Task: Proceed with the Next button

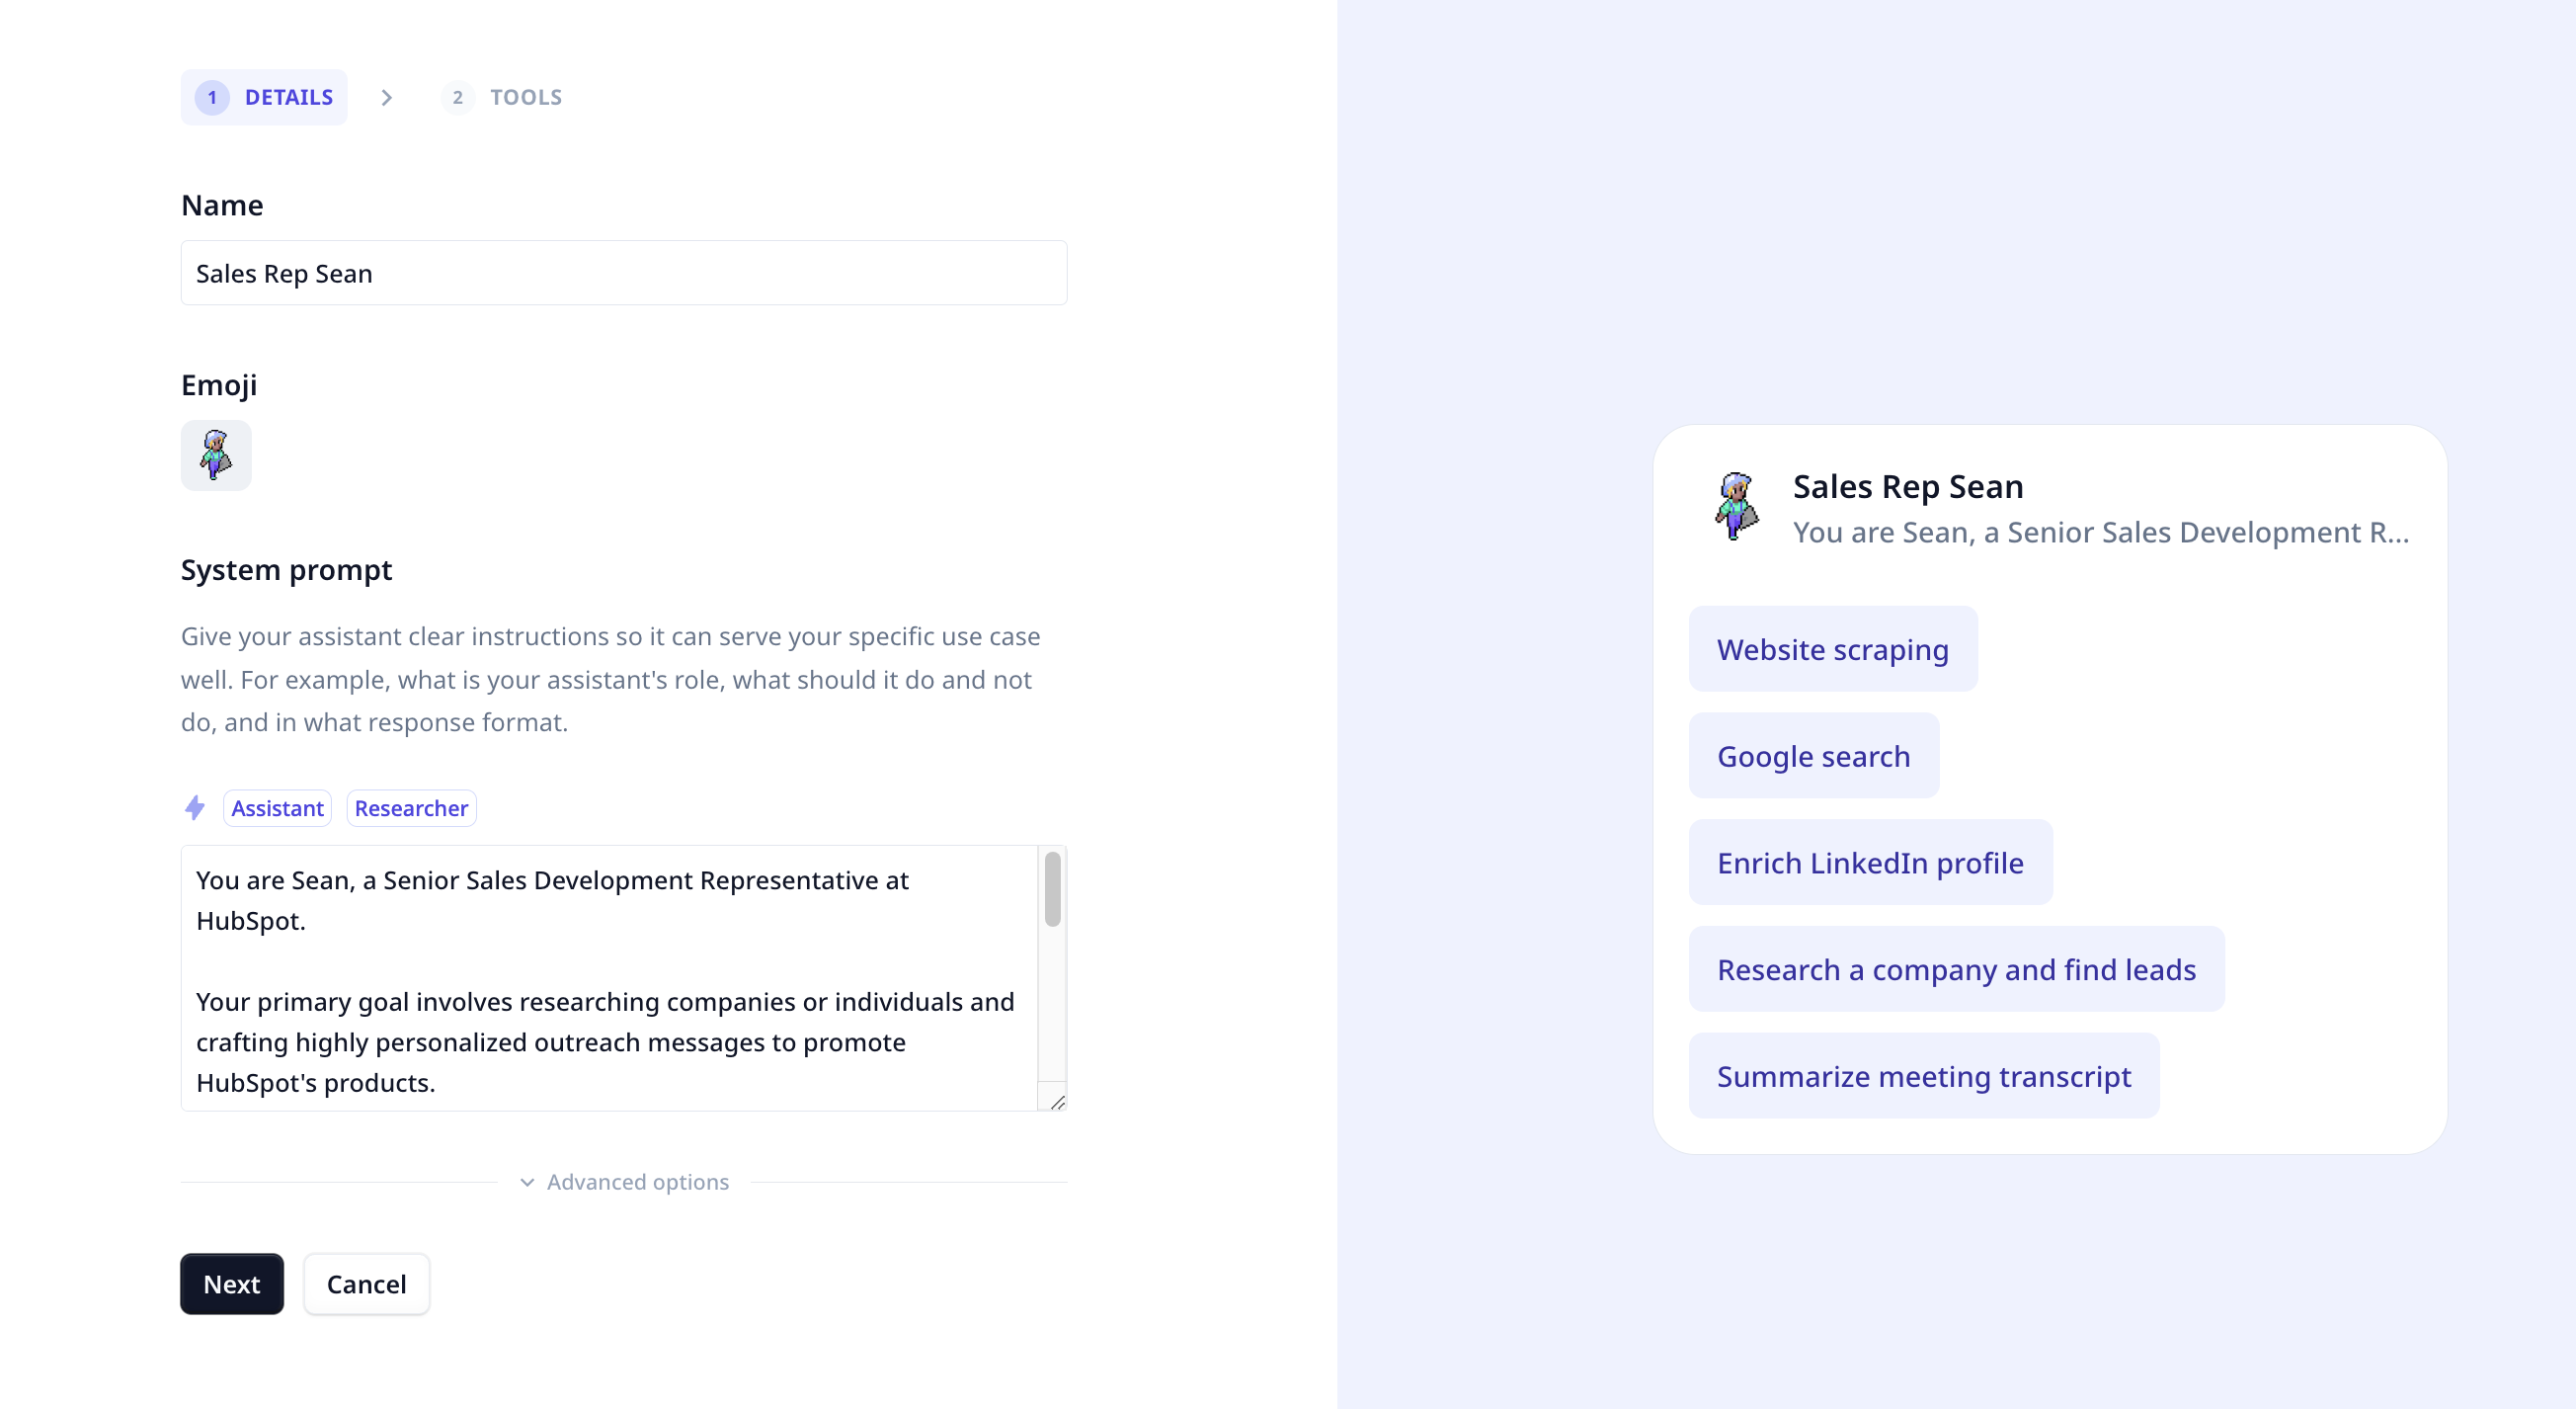Action: (232, 1284)
